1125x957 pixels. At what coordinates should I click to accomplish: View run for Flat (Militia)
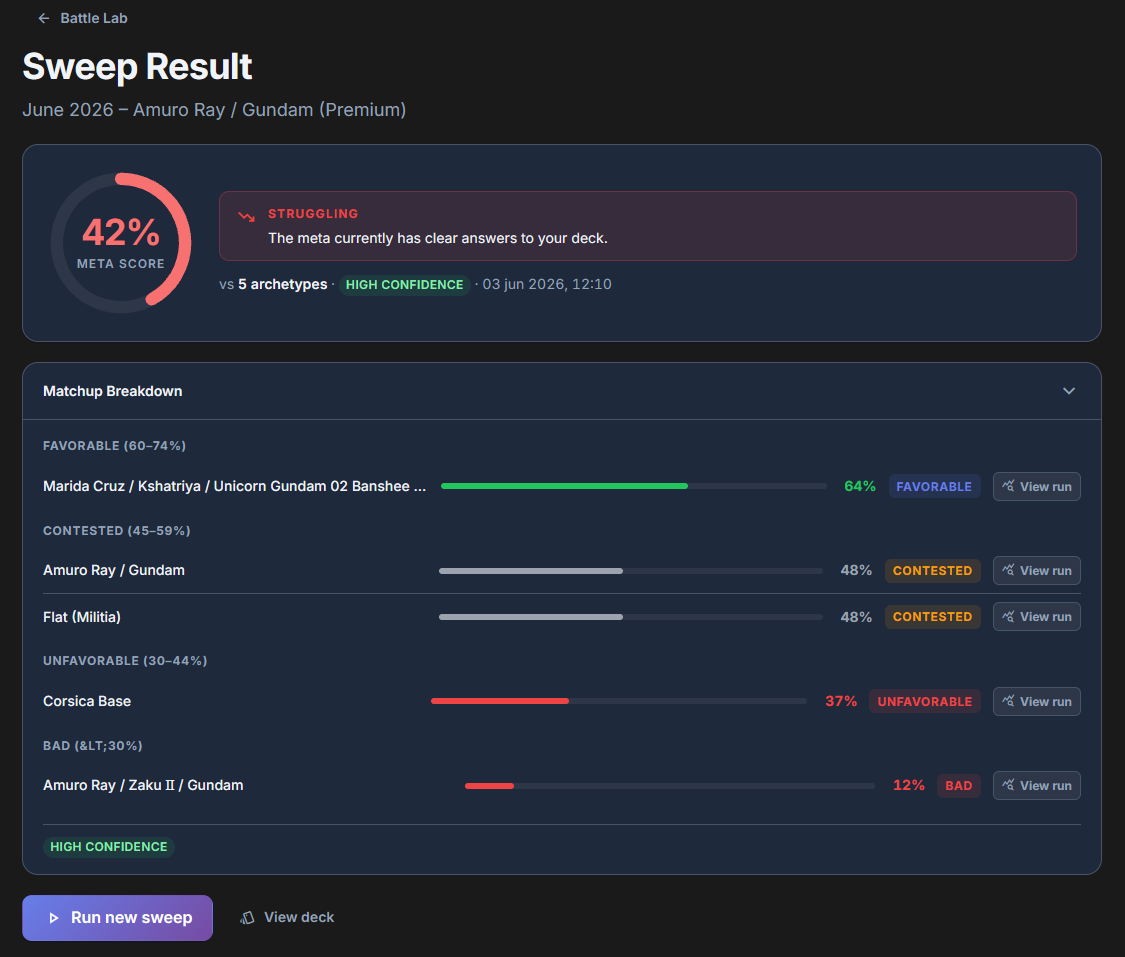tap(1036, 616)
